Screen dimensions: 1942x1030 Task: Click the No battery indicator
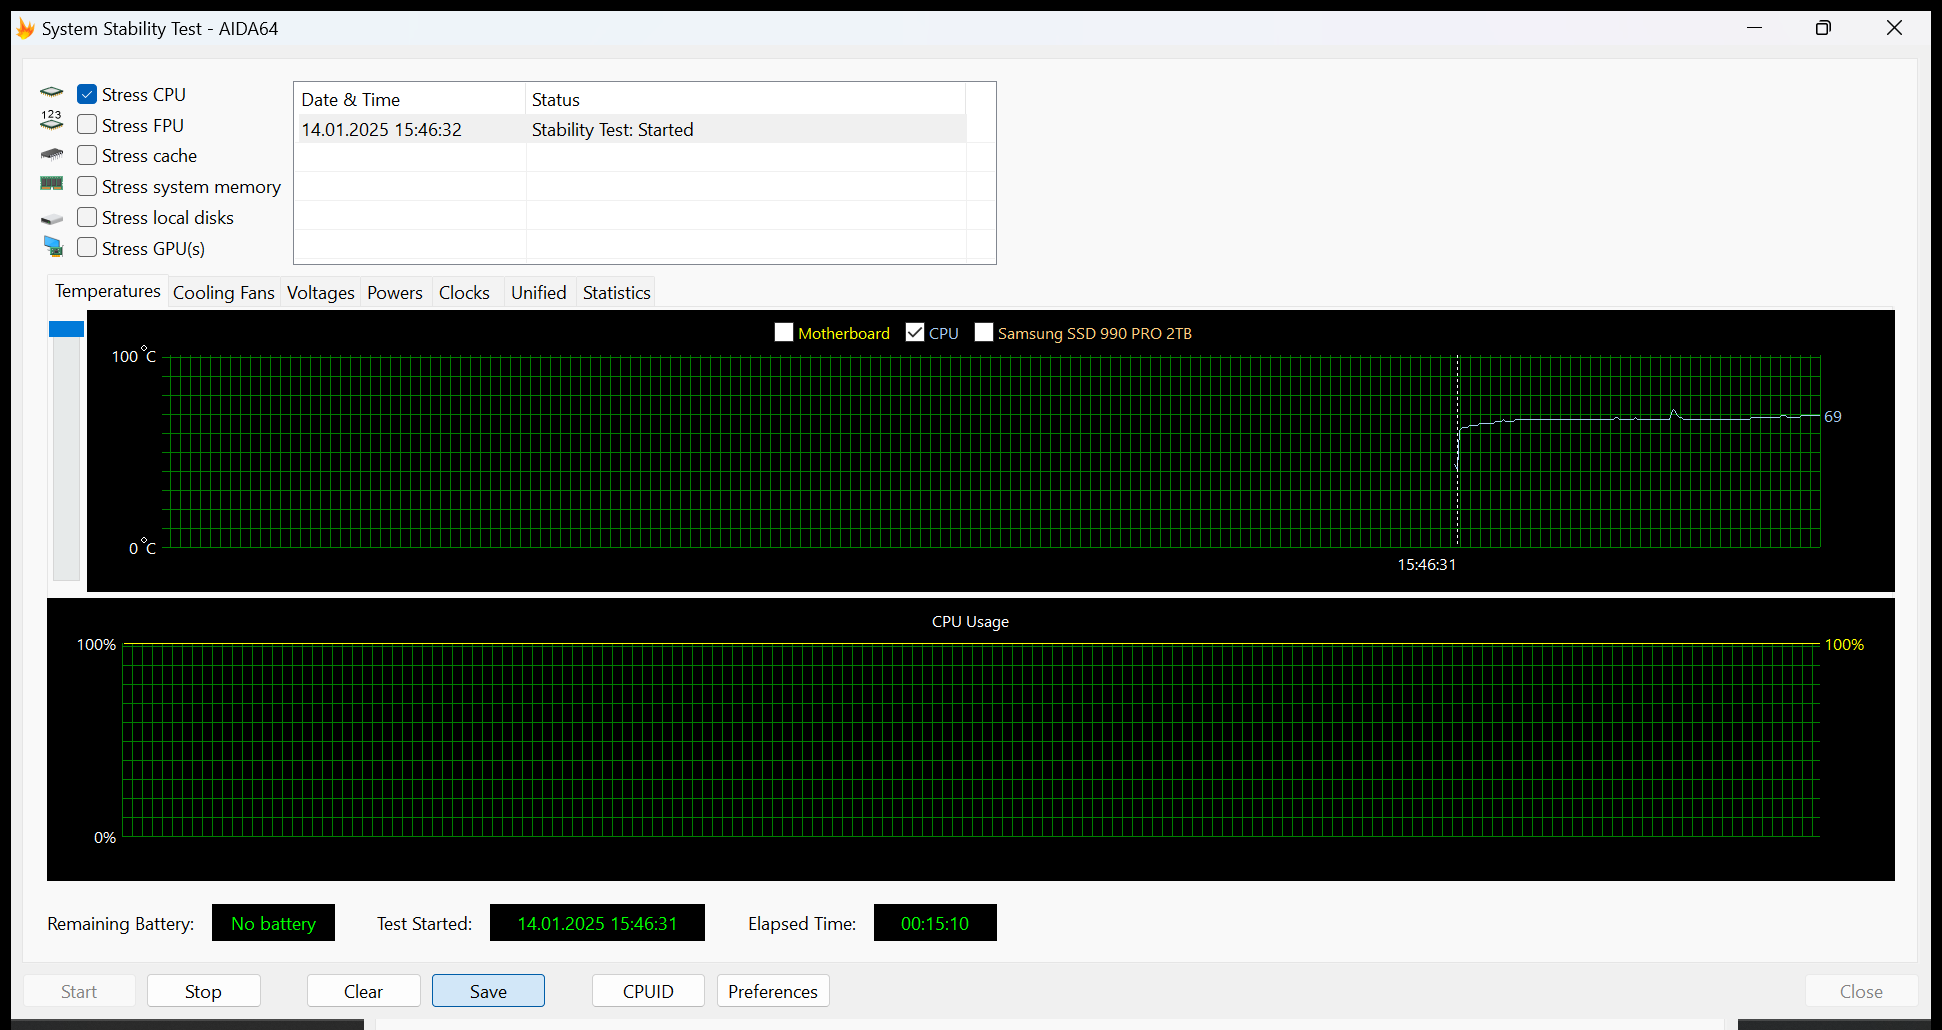pos(273,923)
